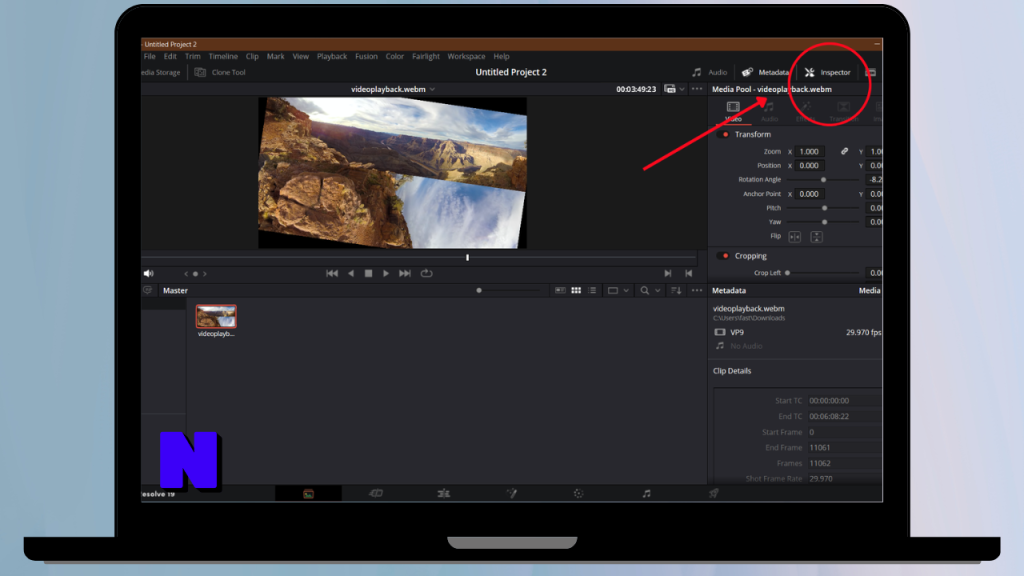This screenshot has height=576, width=1024.
Task: Stop playback in the viewer
Action: click(x=368, y=274)
